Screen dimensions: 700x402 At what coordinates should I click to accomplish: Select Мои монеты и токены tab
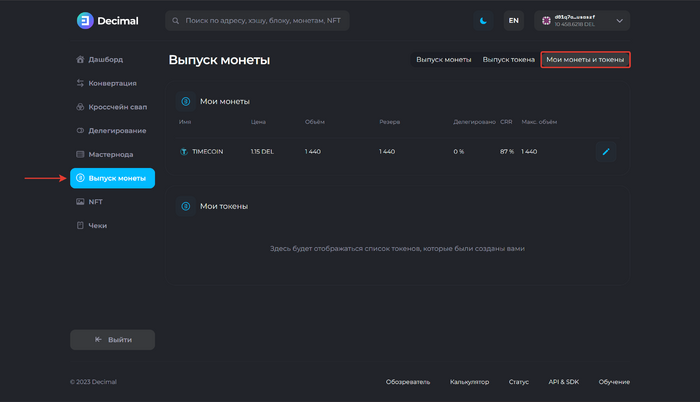coord(585,60)
